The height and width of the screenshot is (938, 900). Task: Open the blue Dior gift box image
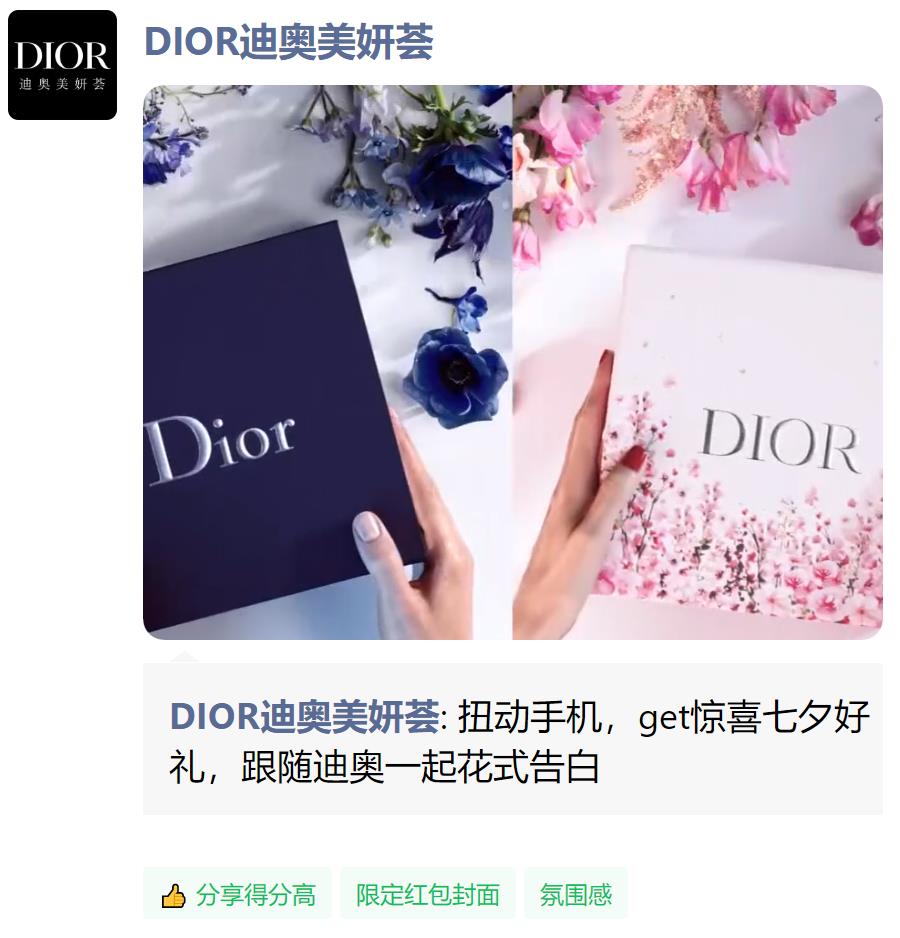tap(327, 362)
